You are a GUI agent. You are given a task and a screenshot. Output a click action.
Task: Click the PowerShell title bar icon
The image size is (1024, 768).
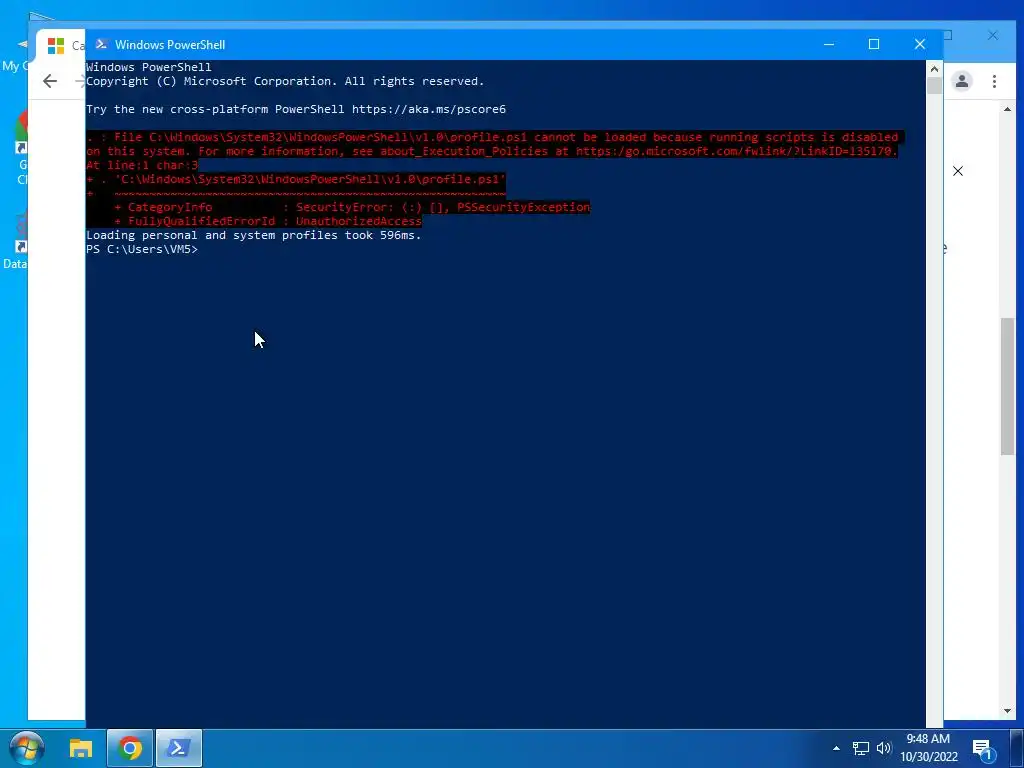101,44
